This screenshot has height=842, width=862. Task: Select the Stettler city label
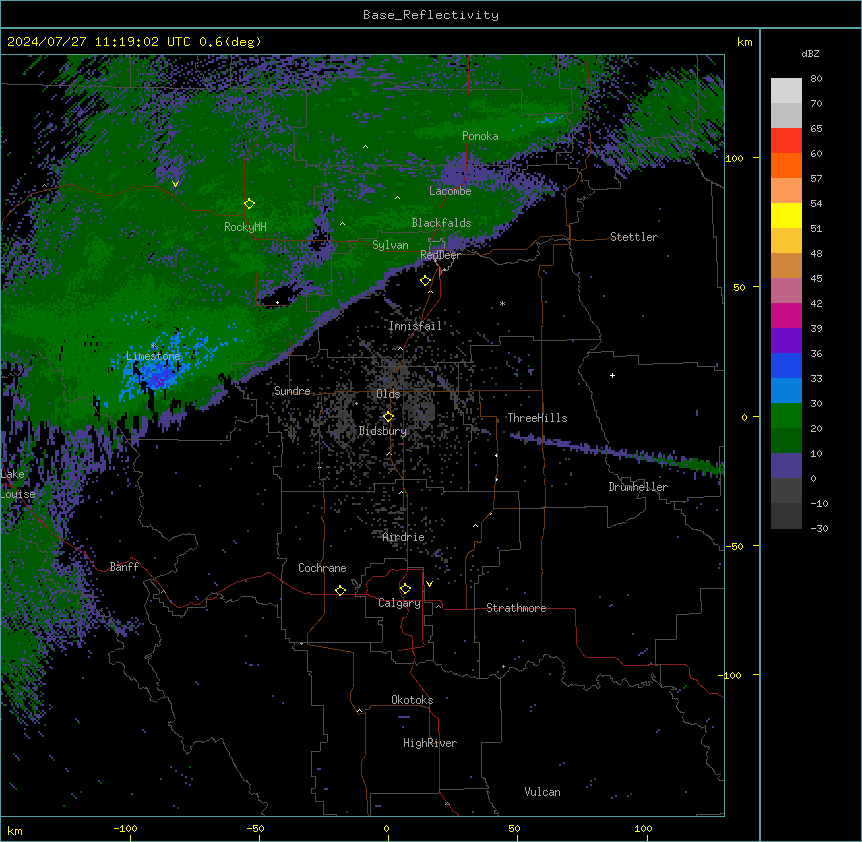click(634, 237)
